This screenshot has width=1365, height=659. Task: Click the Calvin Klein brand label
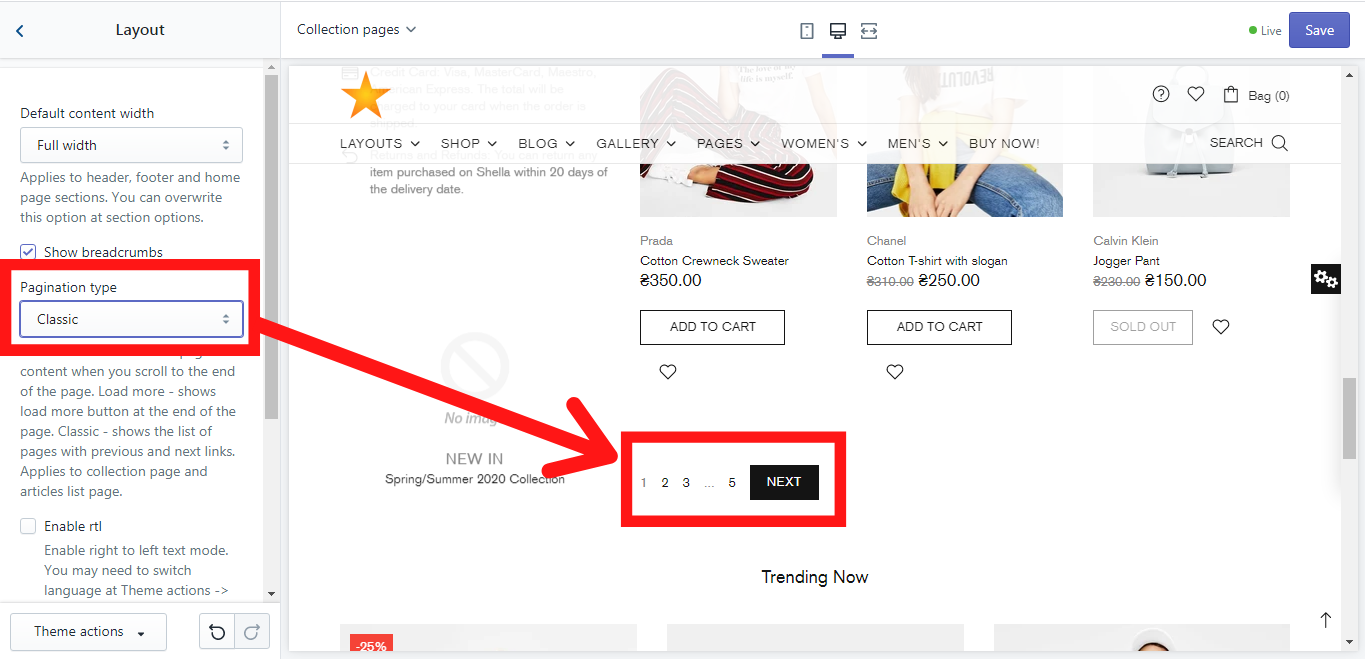[x=1124, y=241]
